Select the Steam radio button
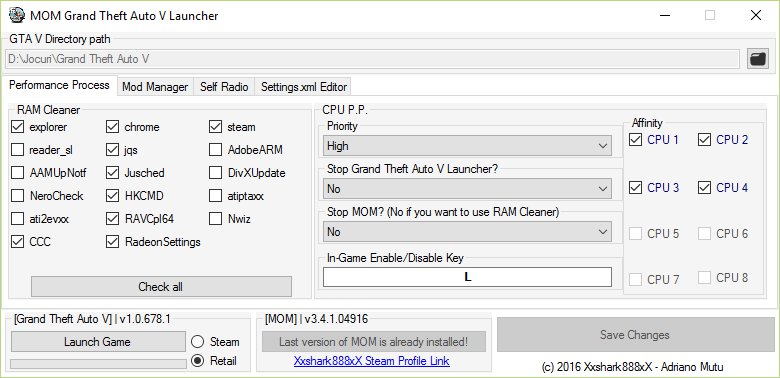 [x=197, y=342]
